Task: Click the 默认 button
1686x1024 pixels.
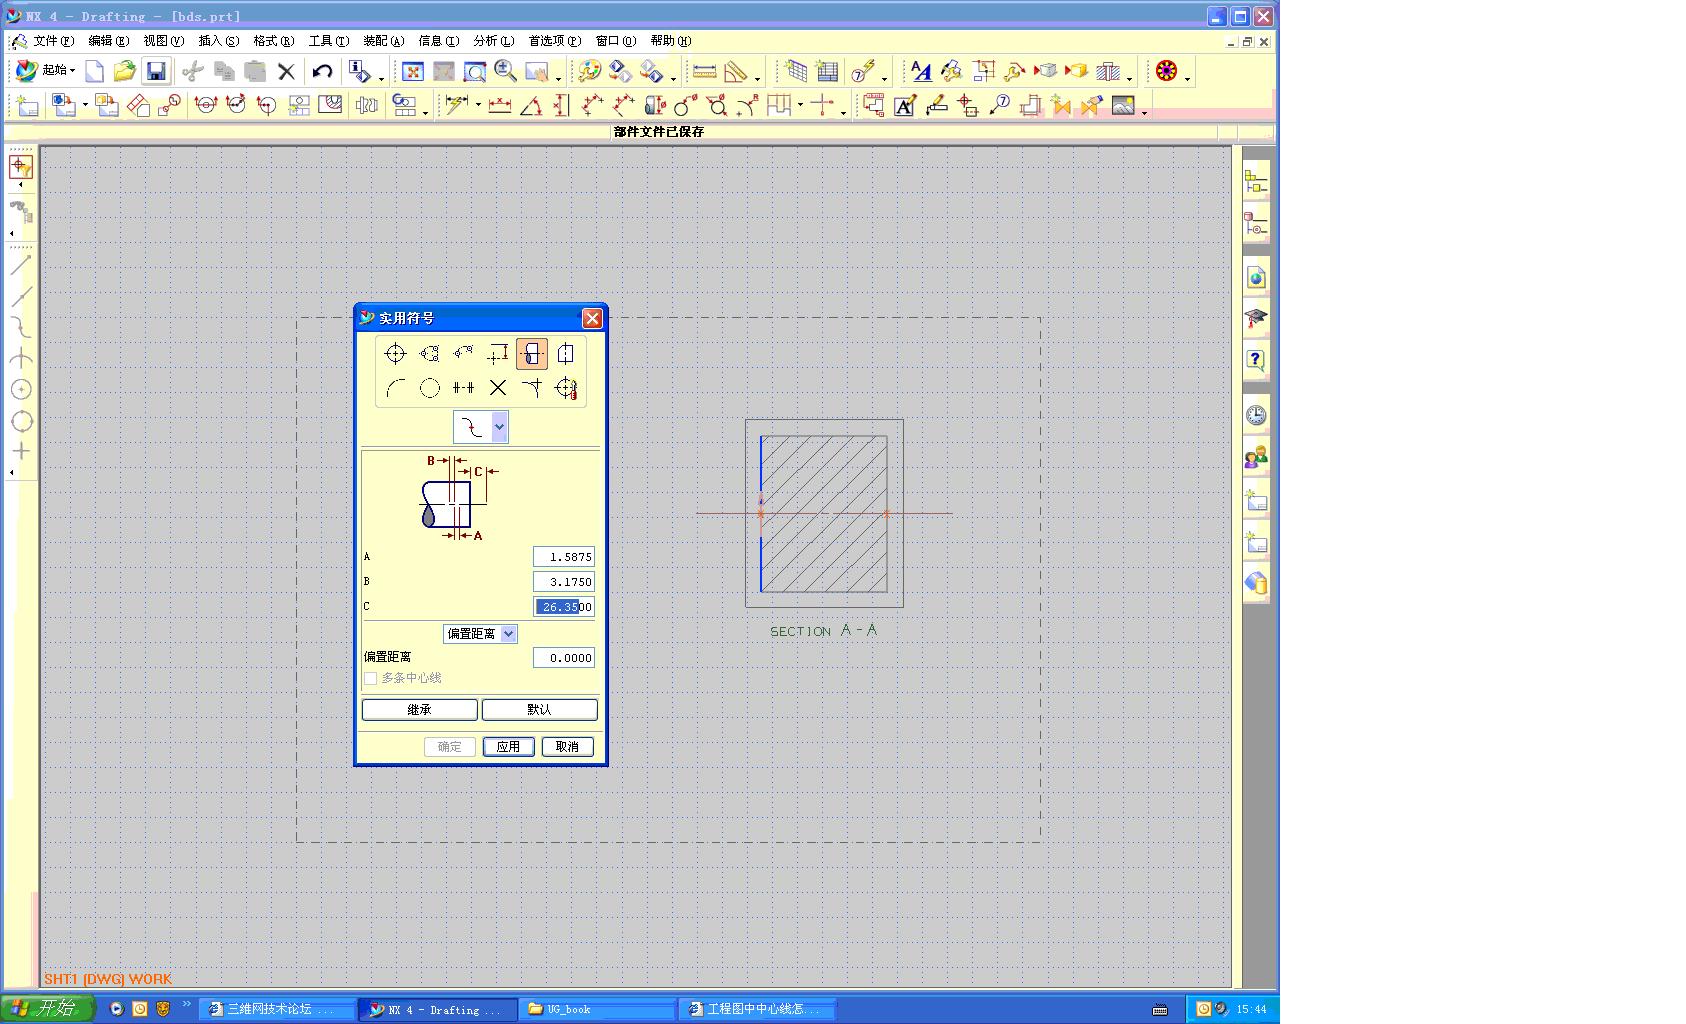Action: click(x=540, y=710)
